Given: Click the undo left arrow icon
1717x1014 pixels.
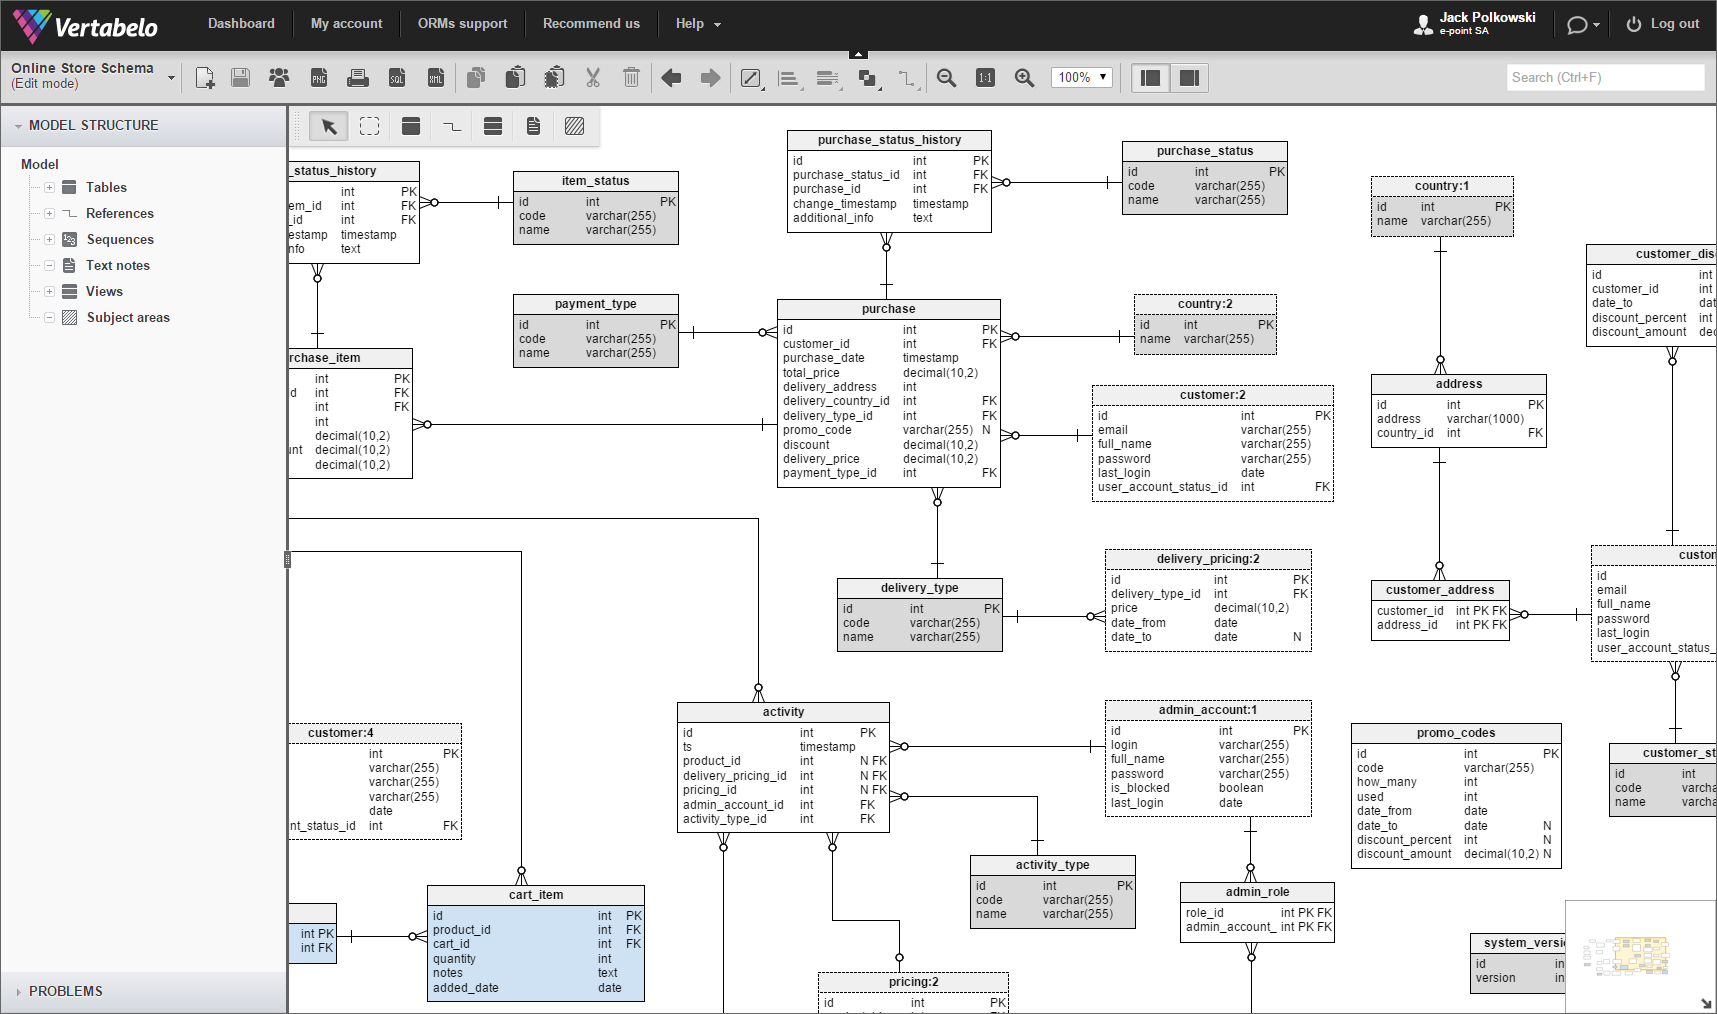Looking at the screenshot, I should click(671, 78).
